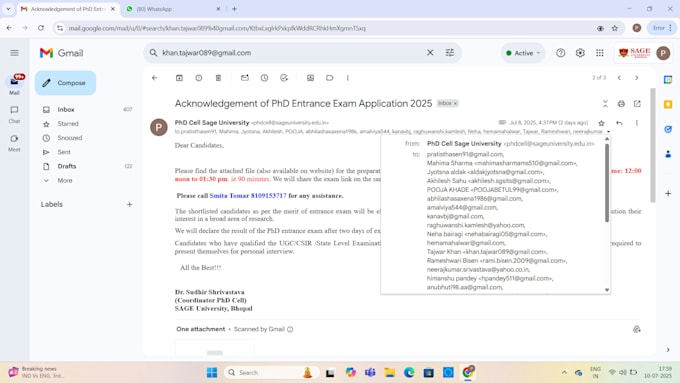Collapse recipient details dropdown arrow
The height and width of the screenshot is (383, 680).
[608, 131]
